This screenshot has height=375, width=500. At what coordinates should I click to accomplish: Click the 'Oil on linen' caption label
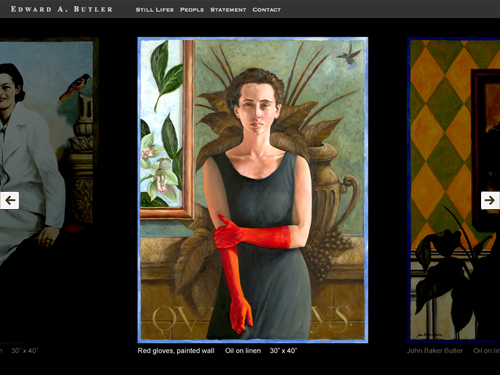[243, 351]
